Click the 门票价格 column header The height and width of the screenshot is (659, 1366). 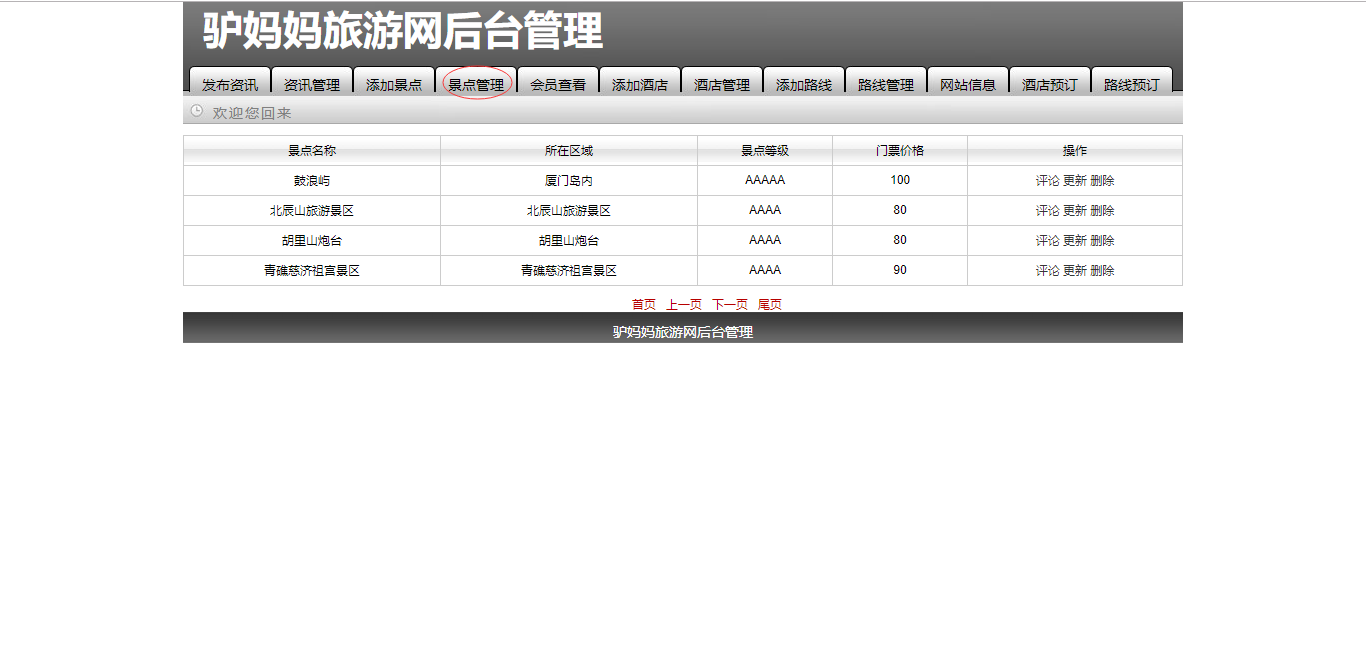[900, 151]
